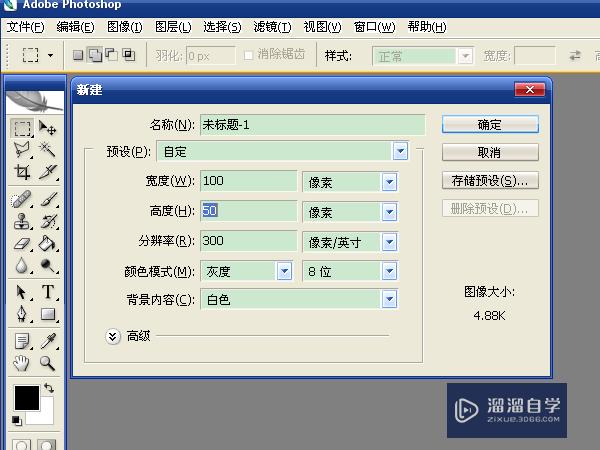This screenshot has width=600, height=450.
Task: Switch to Standard editing mode
Action: click(21, 445)
